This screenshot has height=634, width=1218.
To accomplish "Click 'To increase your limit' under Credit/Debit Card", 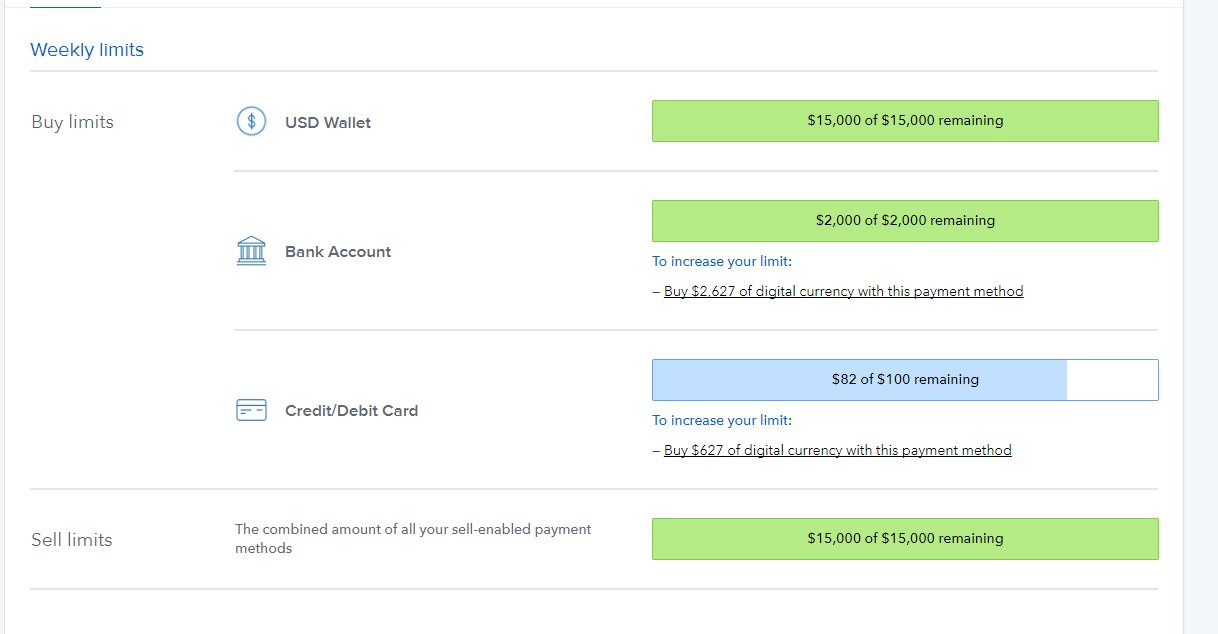I will click(x=722, y=421).
